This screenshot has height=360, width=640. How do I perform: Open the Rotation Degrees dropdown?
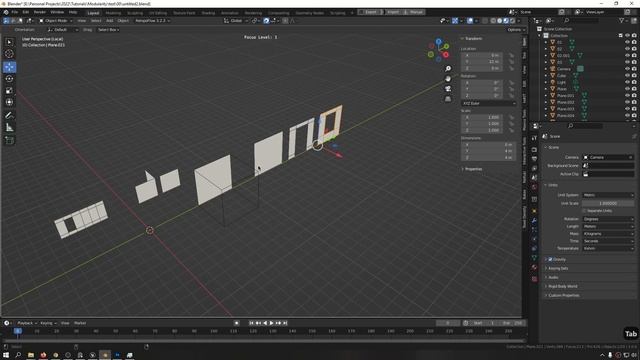[608, 219]
